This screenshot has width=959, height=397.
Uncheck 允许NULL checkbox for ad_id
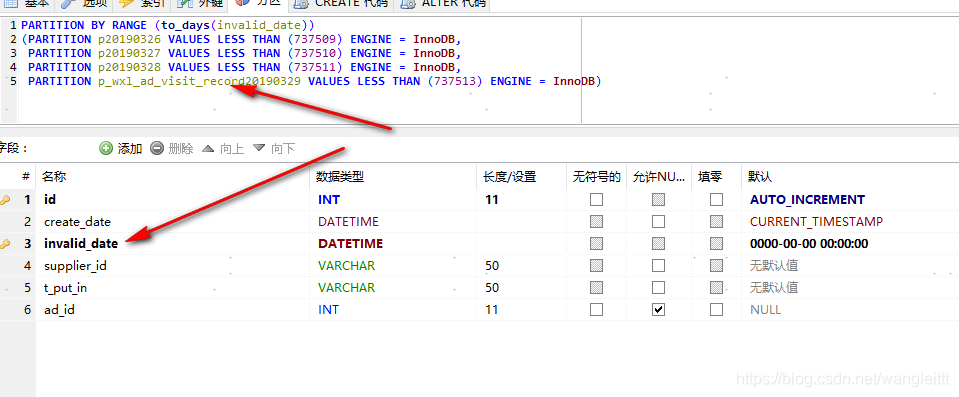(658, 310)
